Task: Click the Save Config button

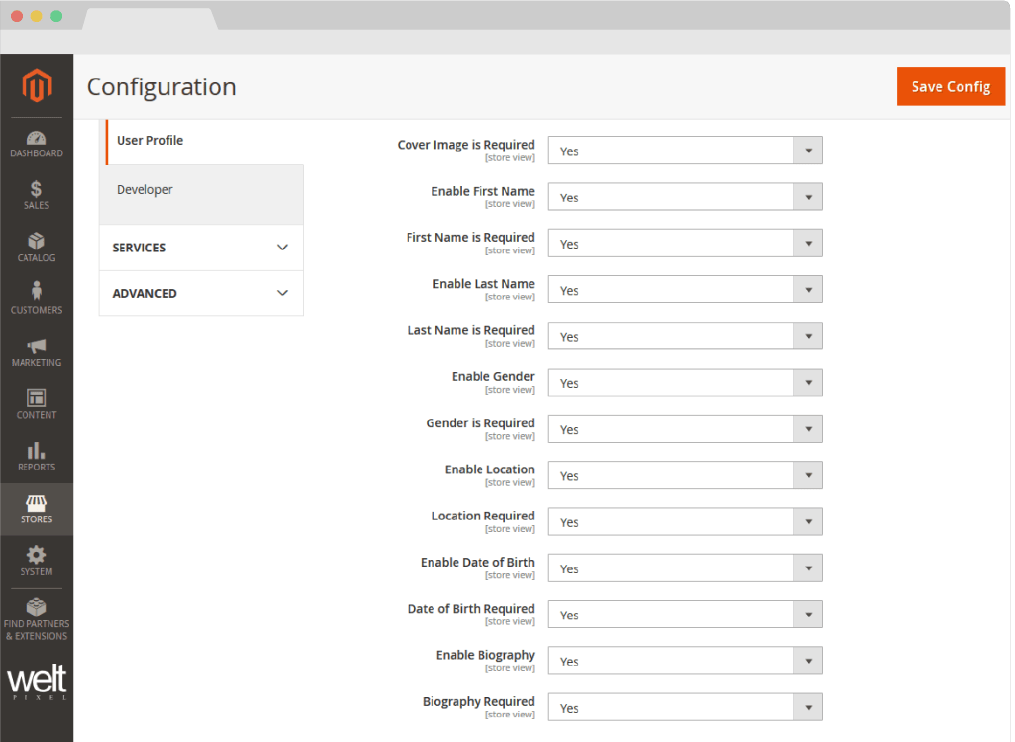Action: (x=950, y=87)
